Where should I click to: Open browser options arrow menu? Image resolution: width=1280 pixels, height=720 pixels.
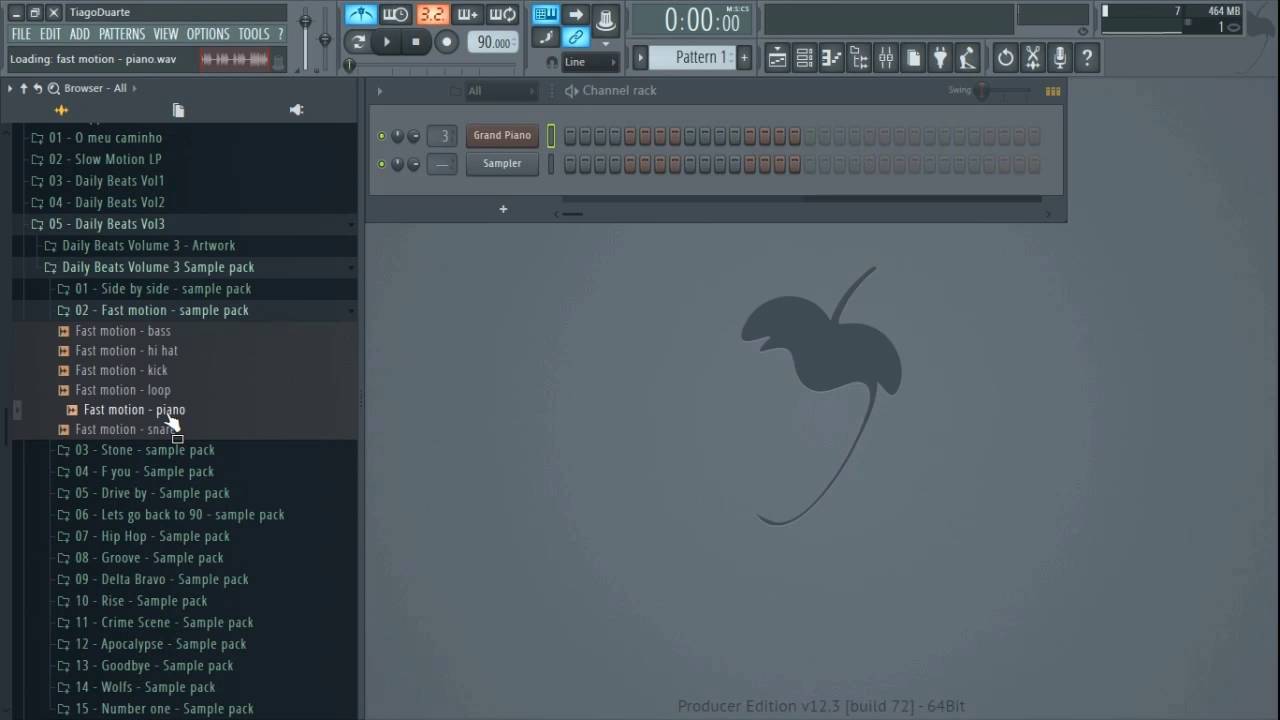point(10,88)
